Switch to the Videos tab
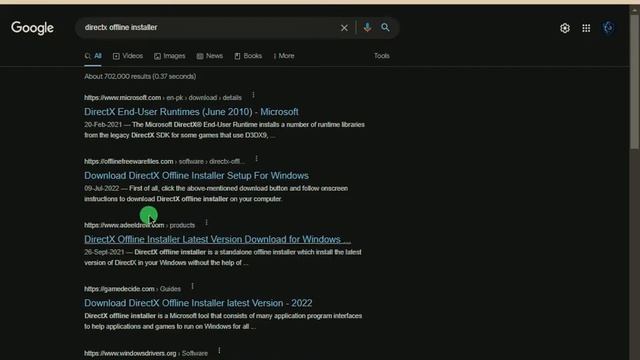Viewport: 640px width, 360px height. [x=128, y=56]
